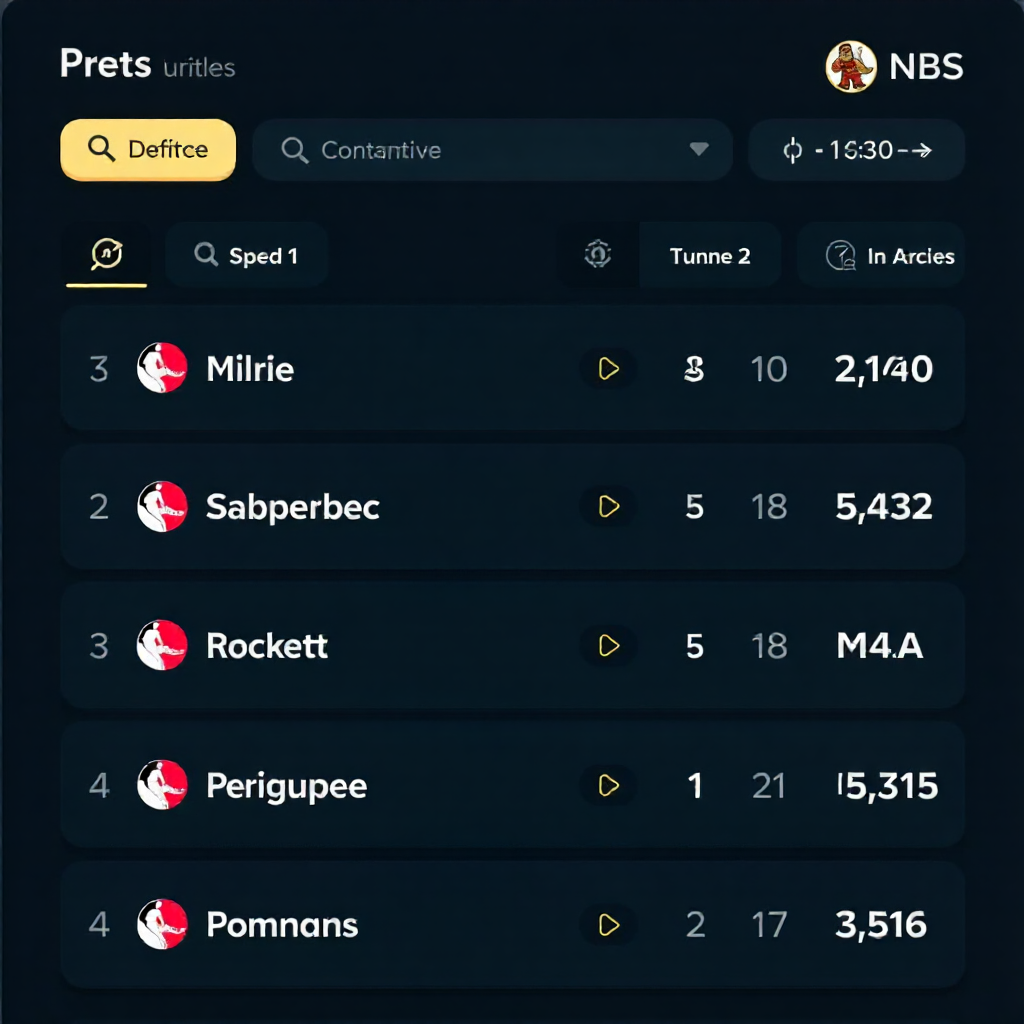Expand the Contantive dropdown arrow
This screenshot has width=1024, height=1024.
tap(699, 150)
